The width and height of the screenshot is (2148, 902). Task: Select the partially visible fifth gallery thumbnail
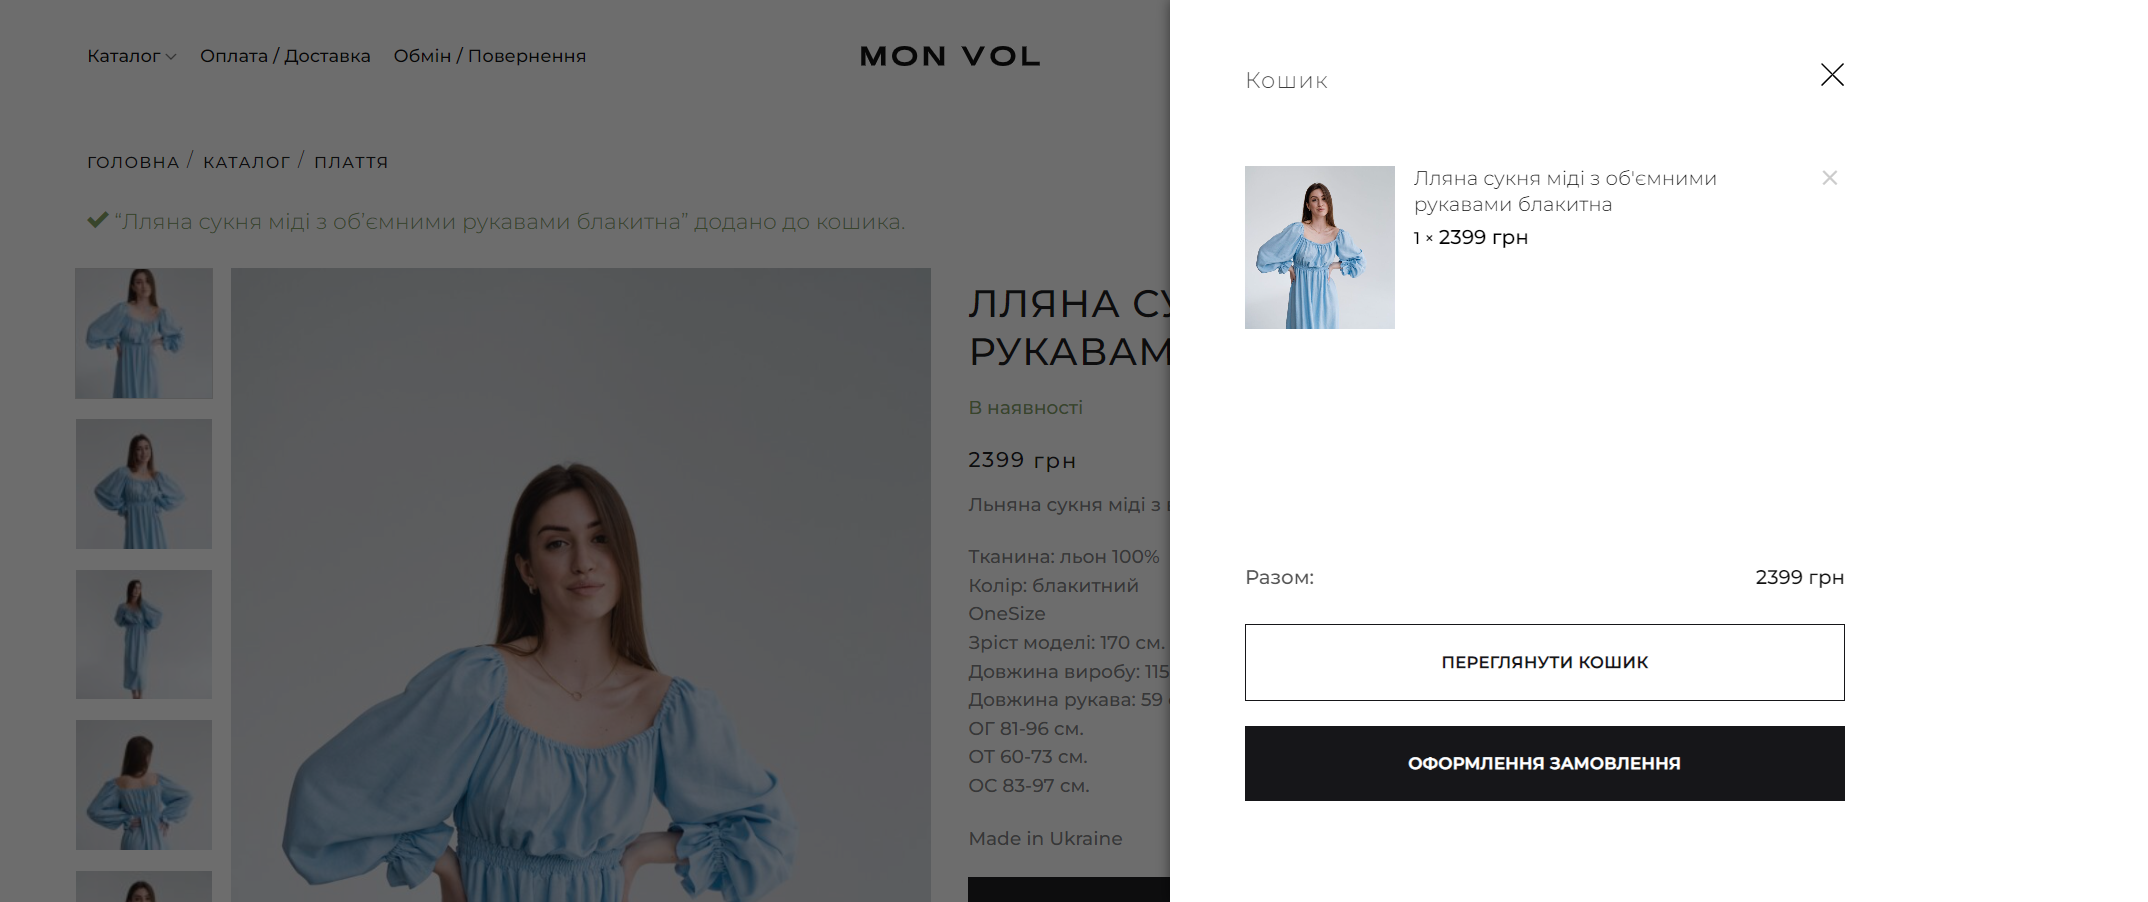144,887
